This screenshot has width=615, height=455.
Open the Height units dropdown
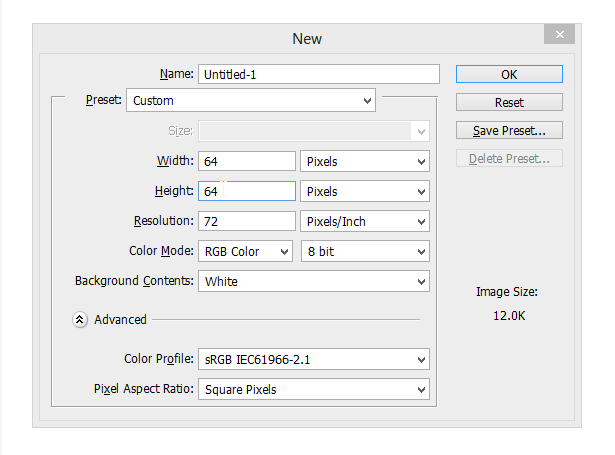click(x=365, y=191)
